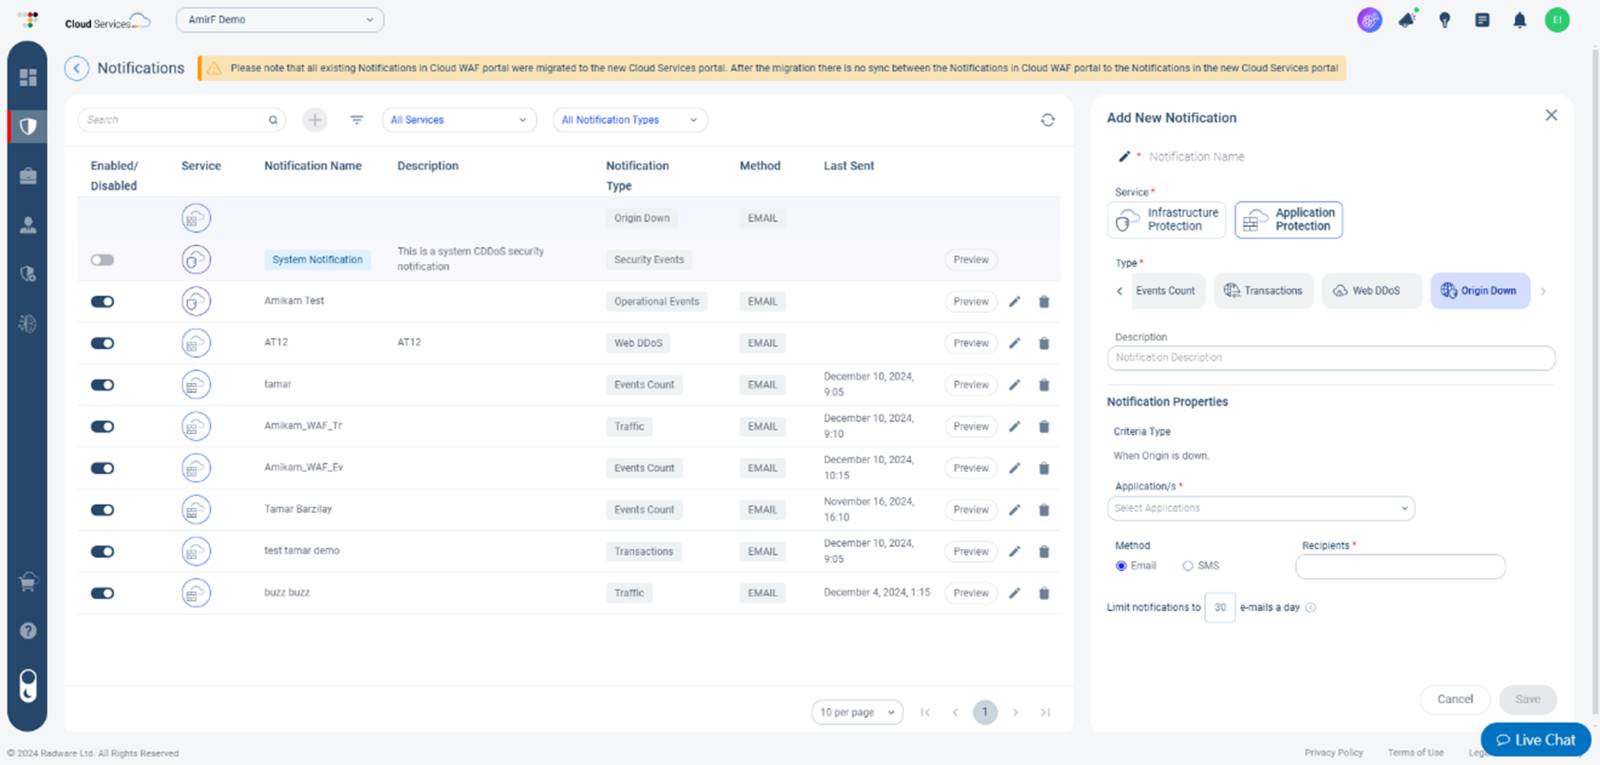Open the filter icon next to plus
The image size is (1600, 765).
[x=356, y=120]
